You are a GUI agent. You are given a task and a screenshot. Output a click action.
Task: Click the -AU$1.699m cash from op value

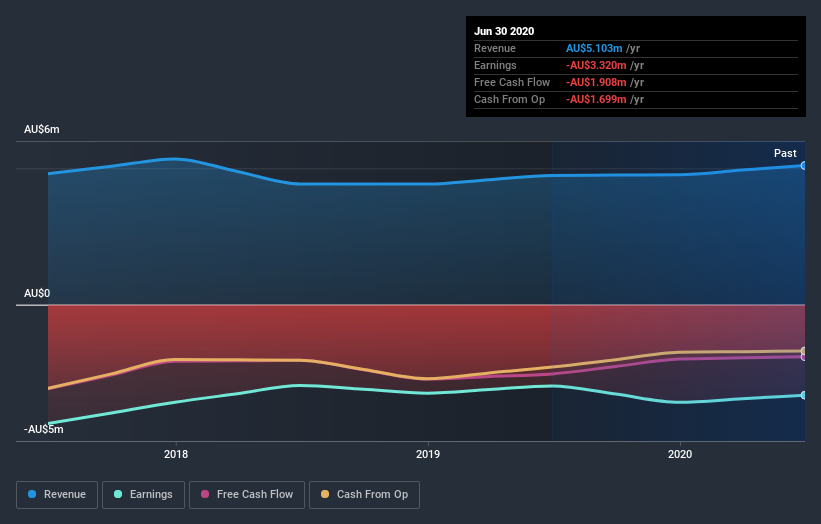pos(596,99)
